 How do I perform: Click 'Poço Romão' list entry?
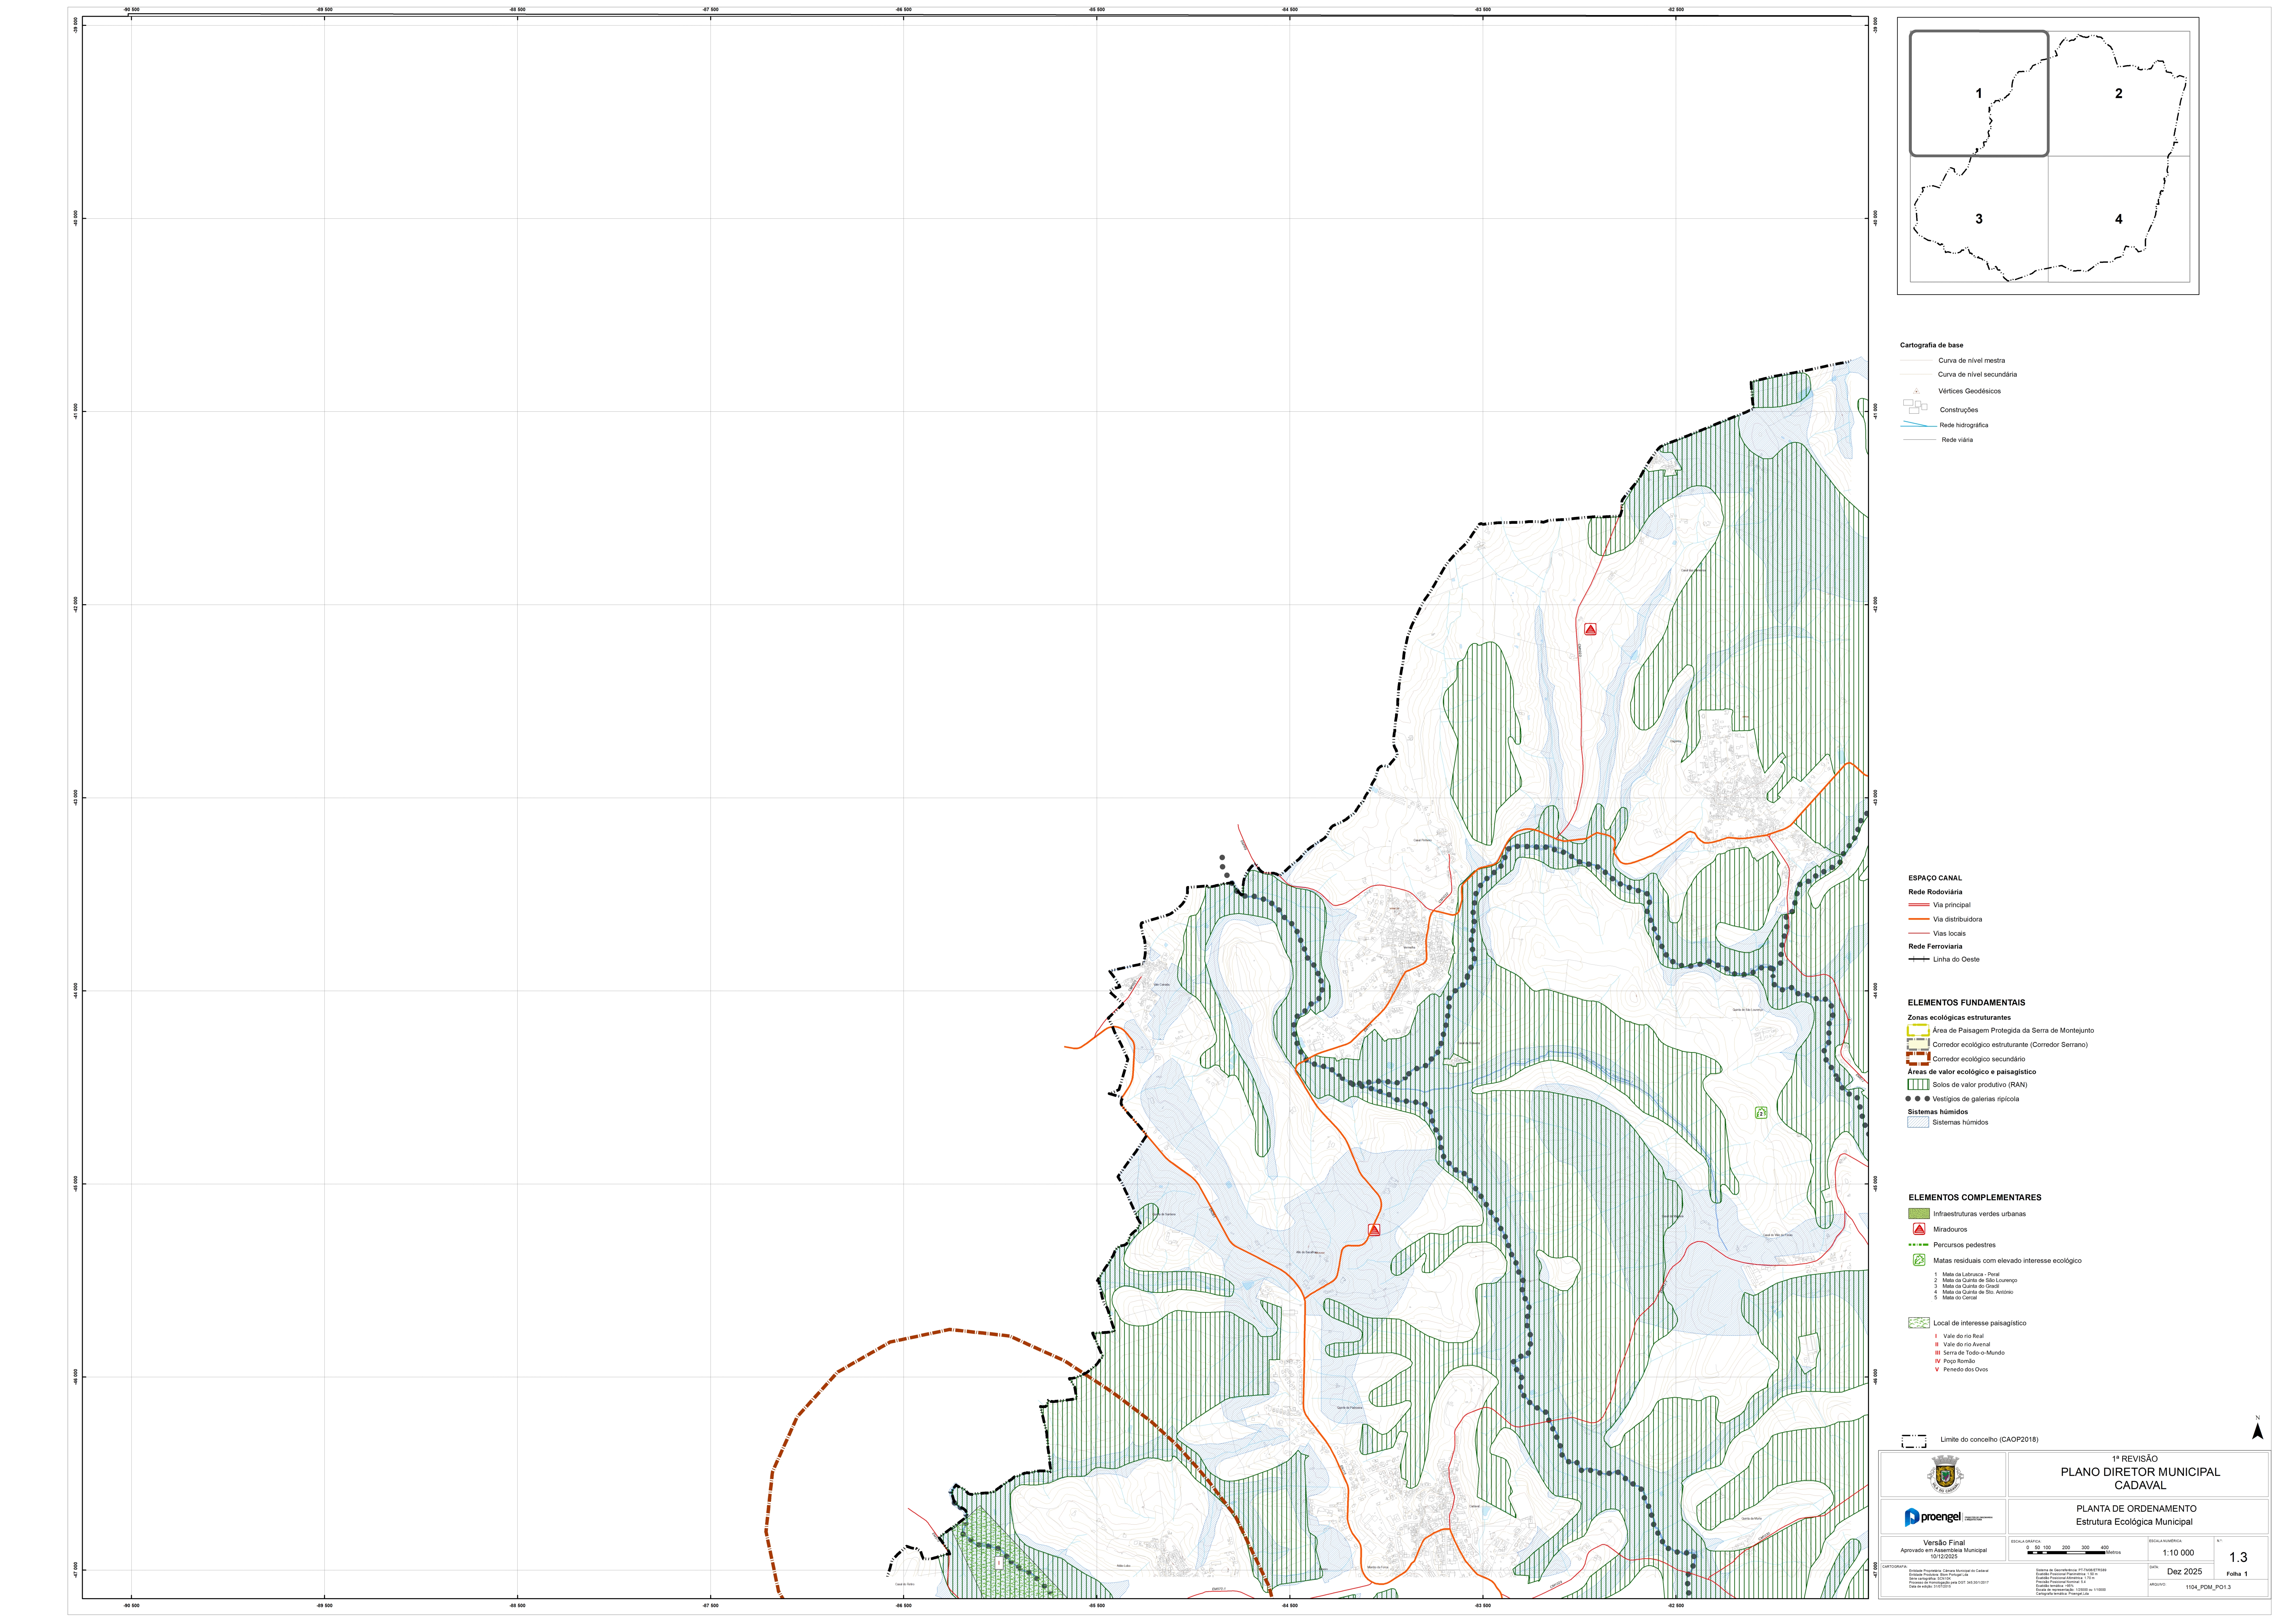click(x=1959, y=1361)
